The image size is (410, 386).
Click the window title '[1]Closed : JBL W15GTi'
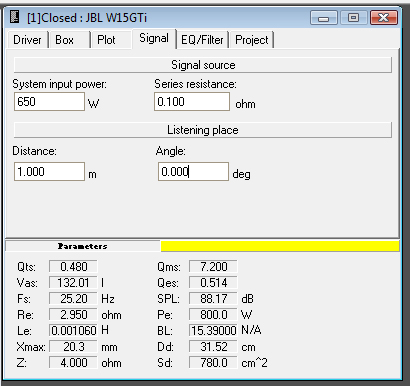pos(87,18)
